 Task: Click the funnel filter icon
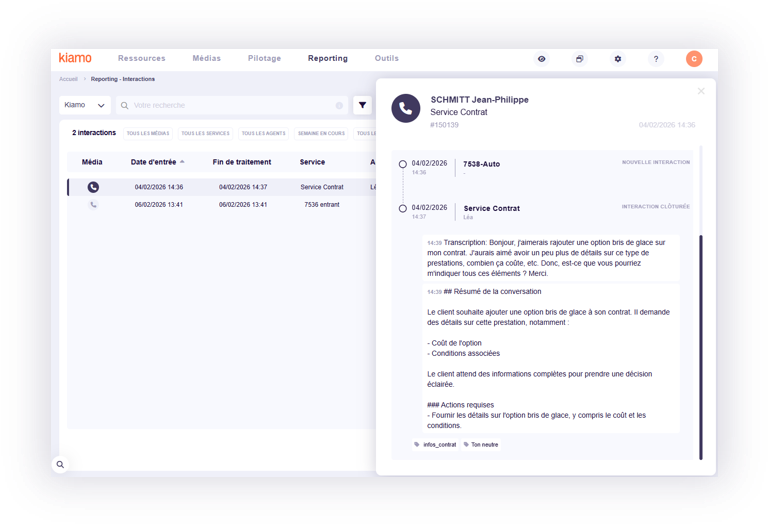click(x=362, y=105)
